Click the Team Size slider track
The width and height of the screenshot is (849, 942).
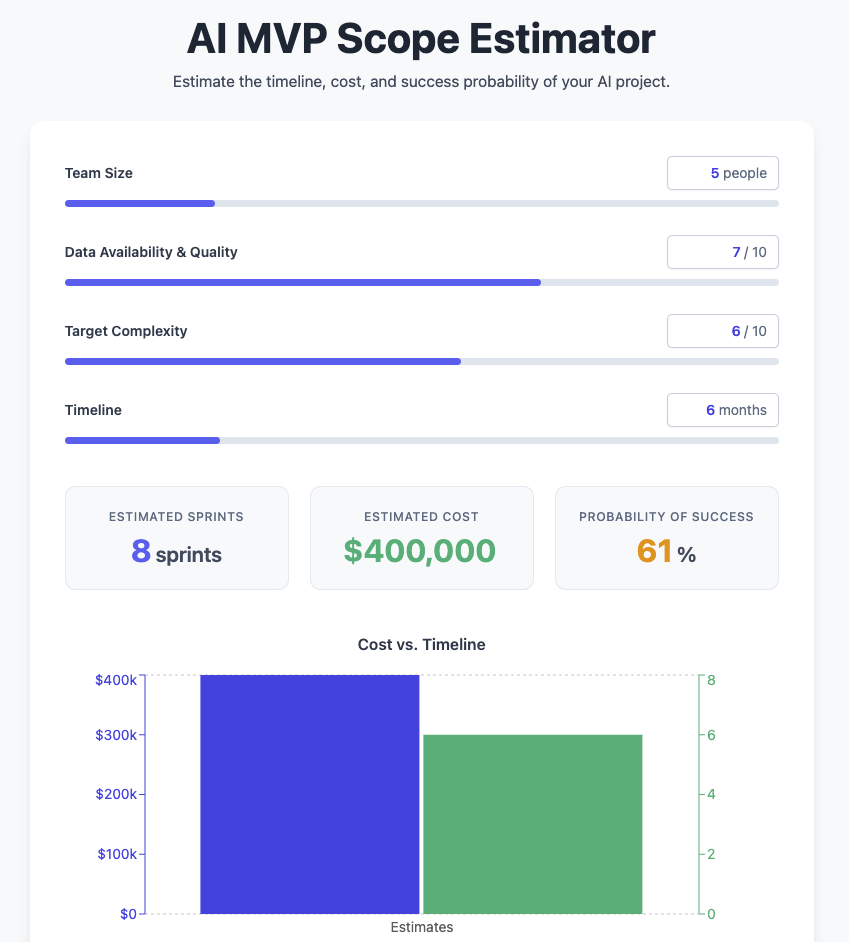tap(421, 203)
